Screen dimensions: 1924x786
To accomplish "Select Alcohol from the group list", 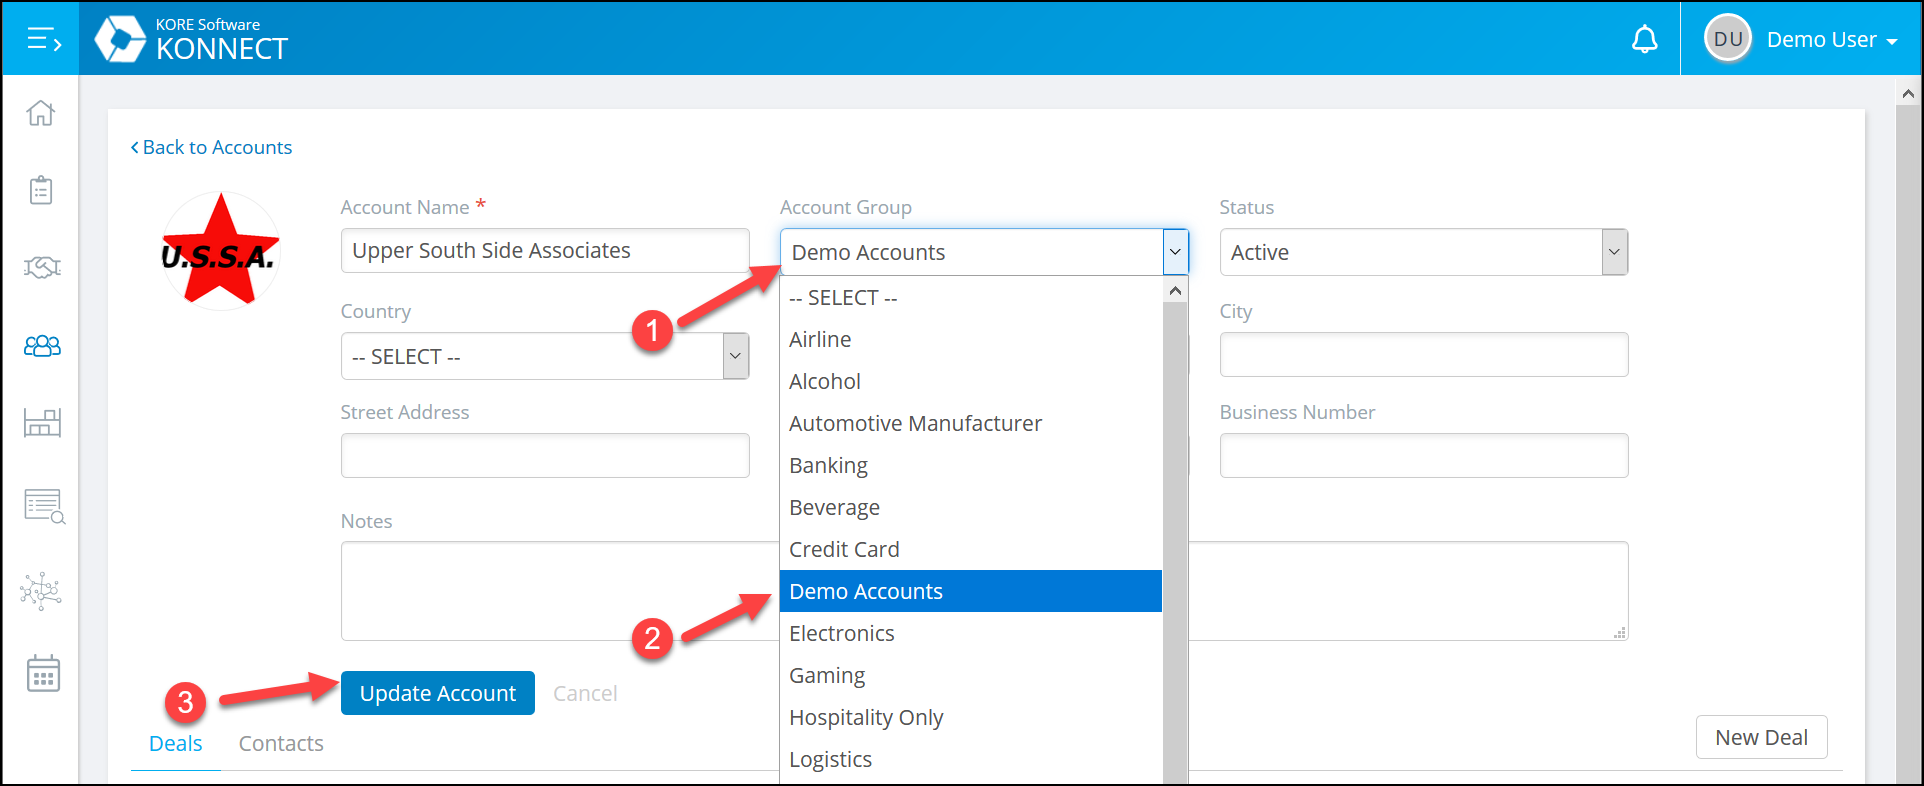I will pyautogui.click(x=970, y=382).
